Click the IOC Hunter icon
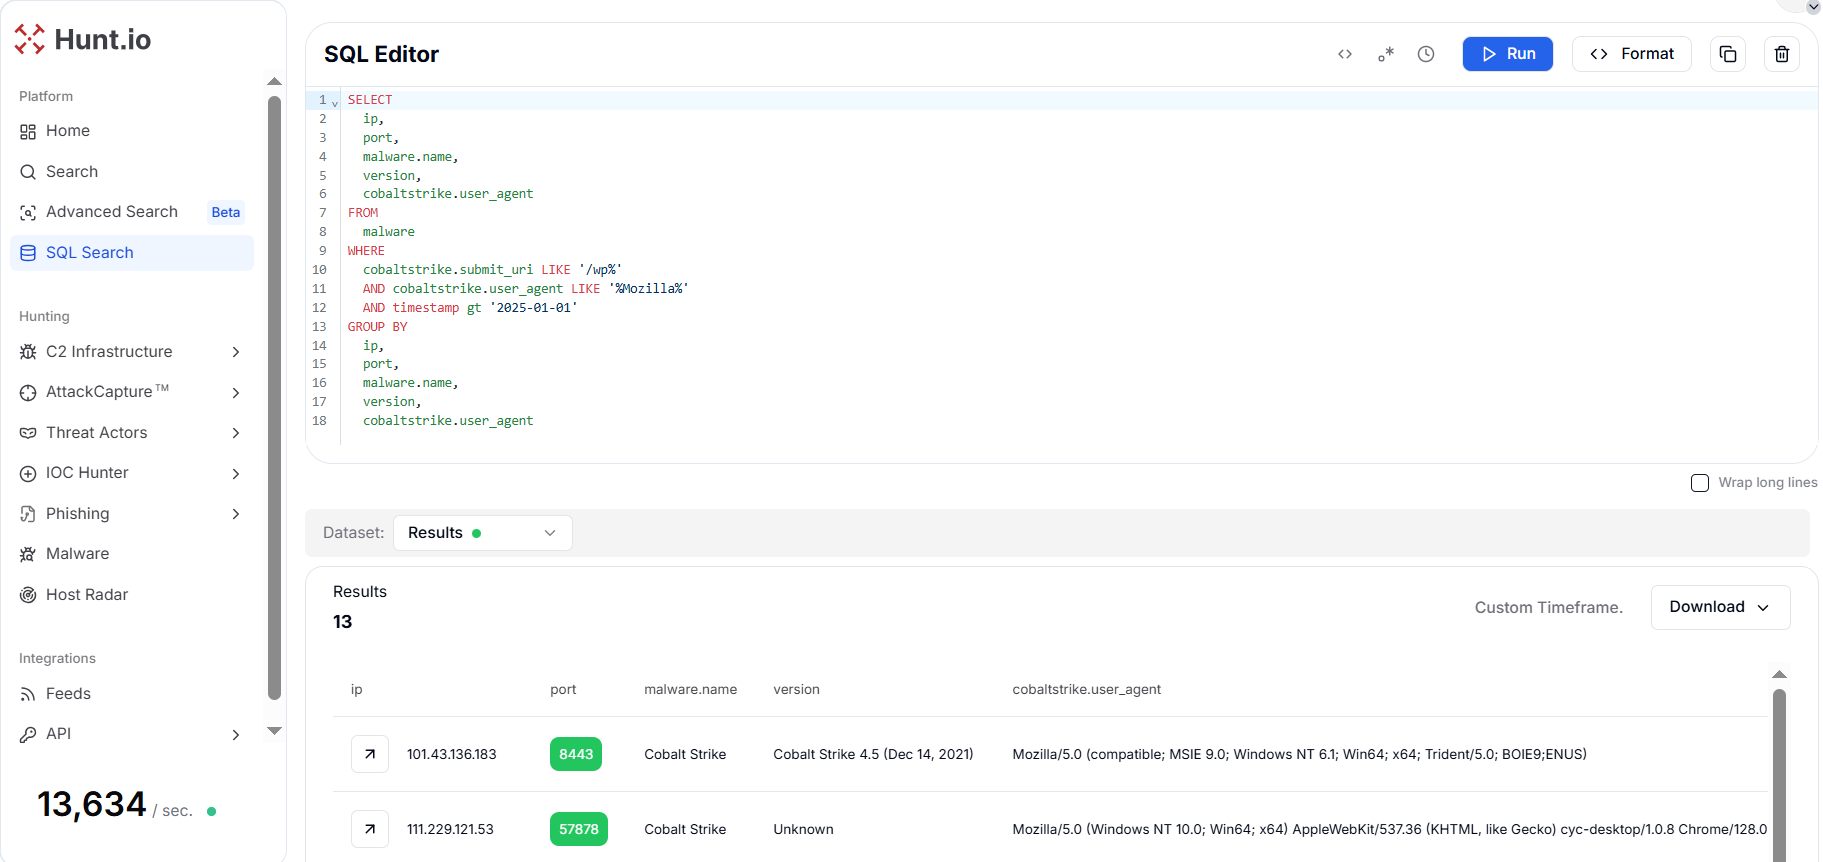The image size is (1823, 862). click(x=28, y=474)
